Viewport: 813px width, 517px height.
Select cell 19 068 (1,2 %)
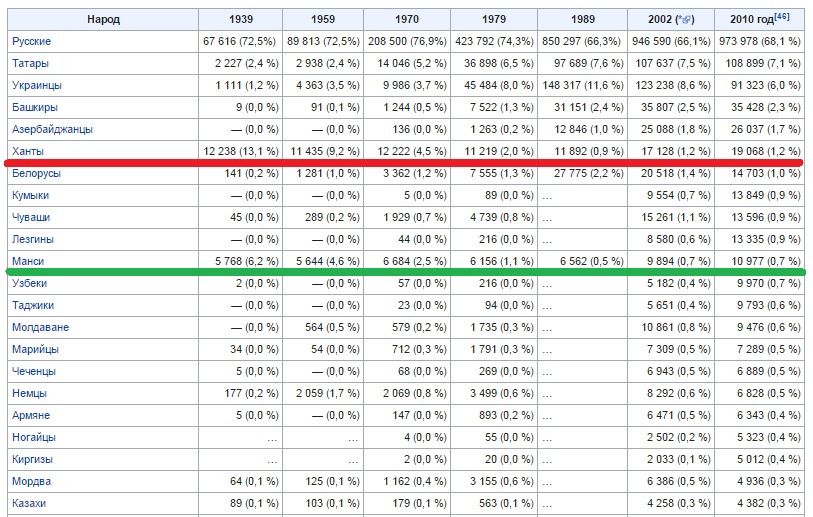[760, 151]
